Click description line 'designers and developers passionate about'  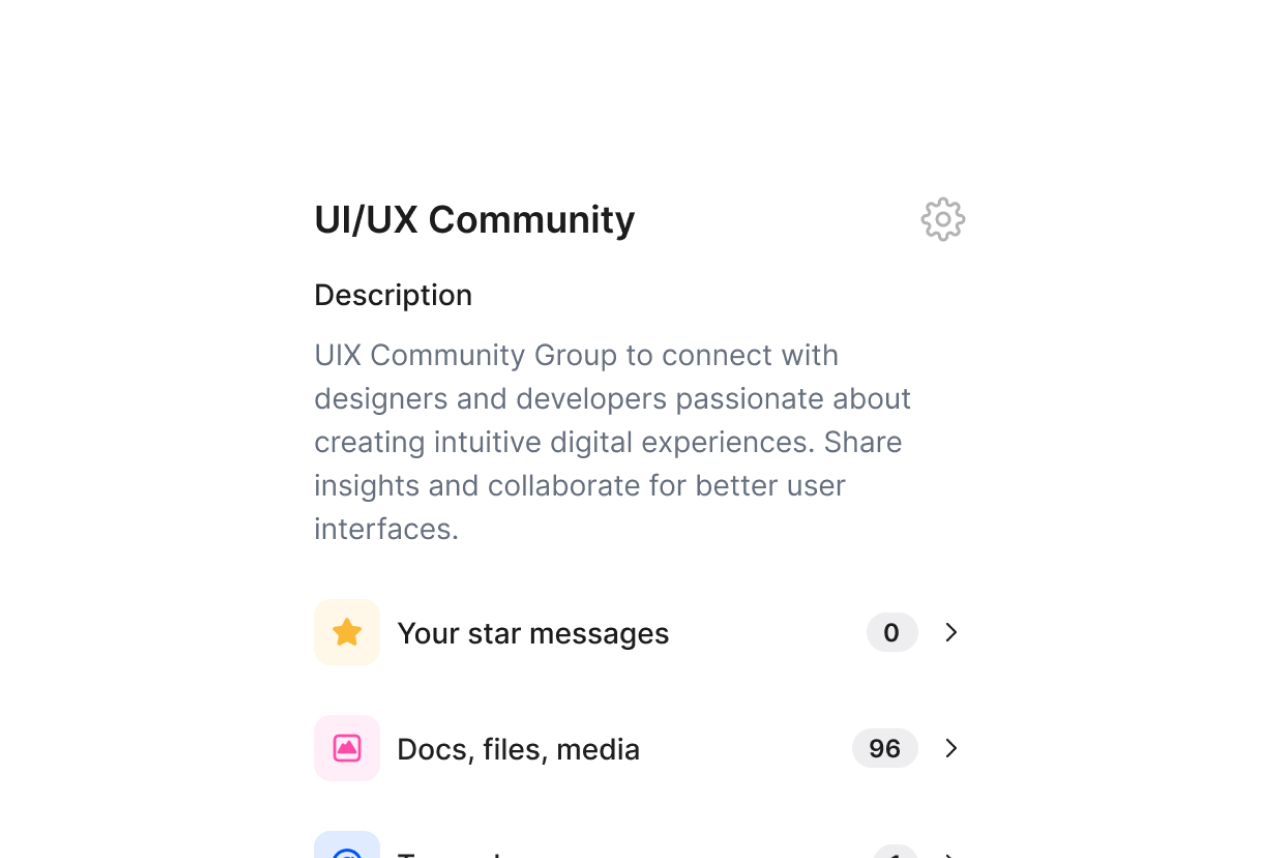[x=612, y=399]
